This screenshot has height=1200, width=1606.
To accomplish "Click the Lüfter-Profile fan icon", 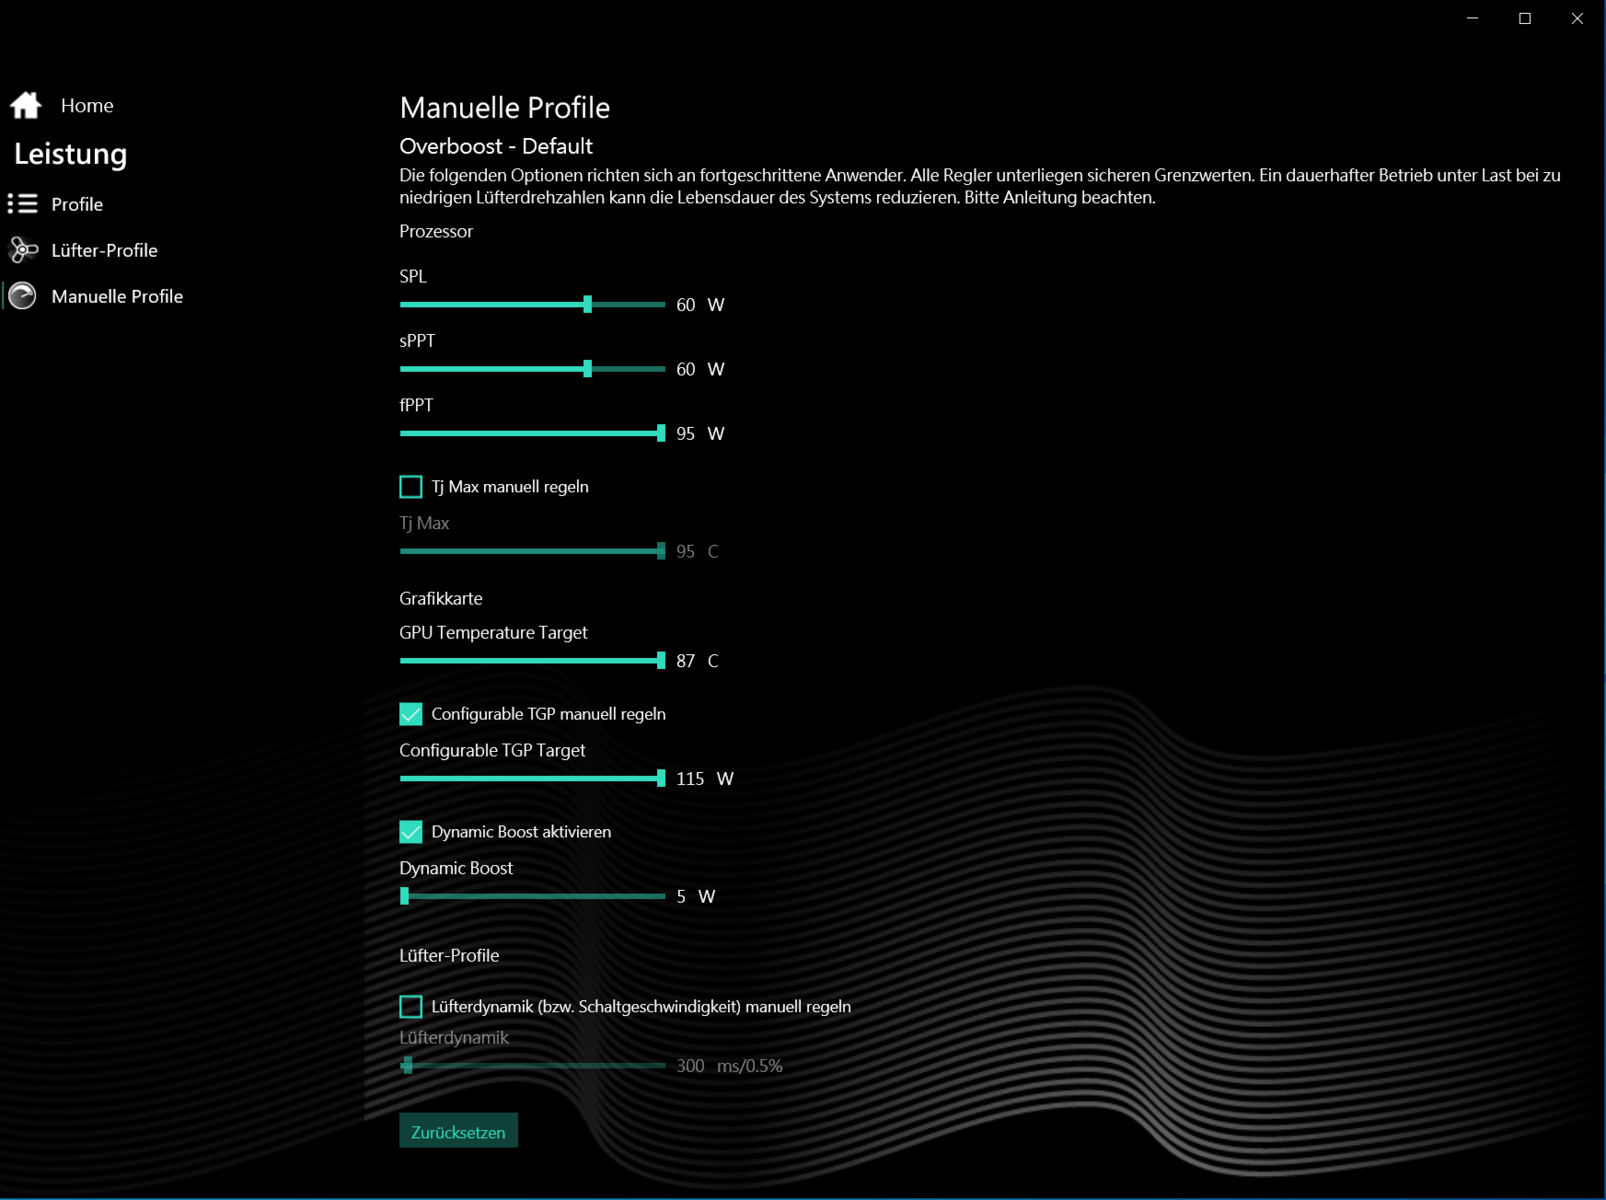I will pos(23,250).
